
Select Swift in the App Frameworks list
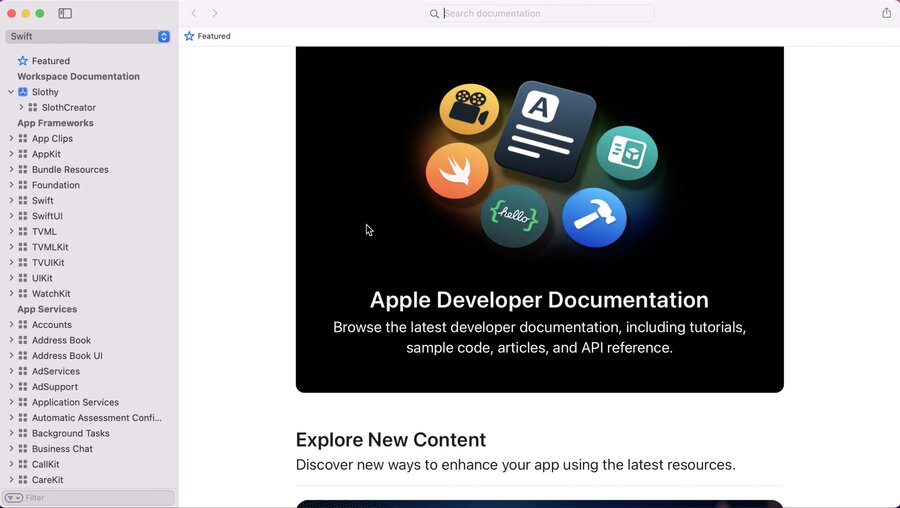pyautogui.click(x=42, y=200)
